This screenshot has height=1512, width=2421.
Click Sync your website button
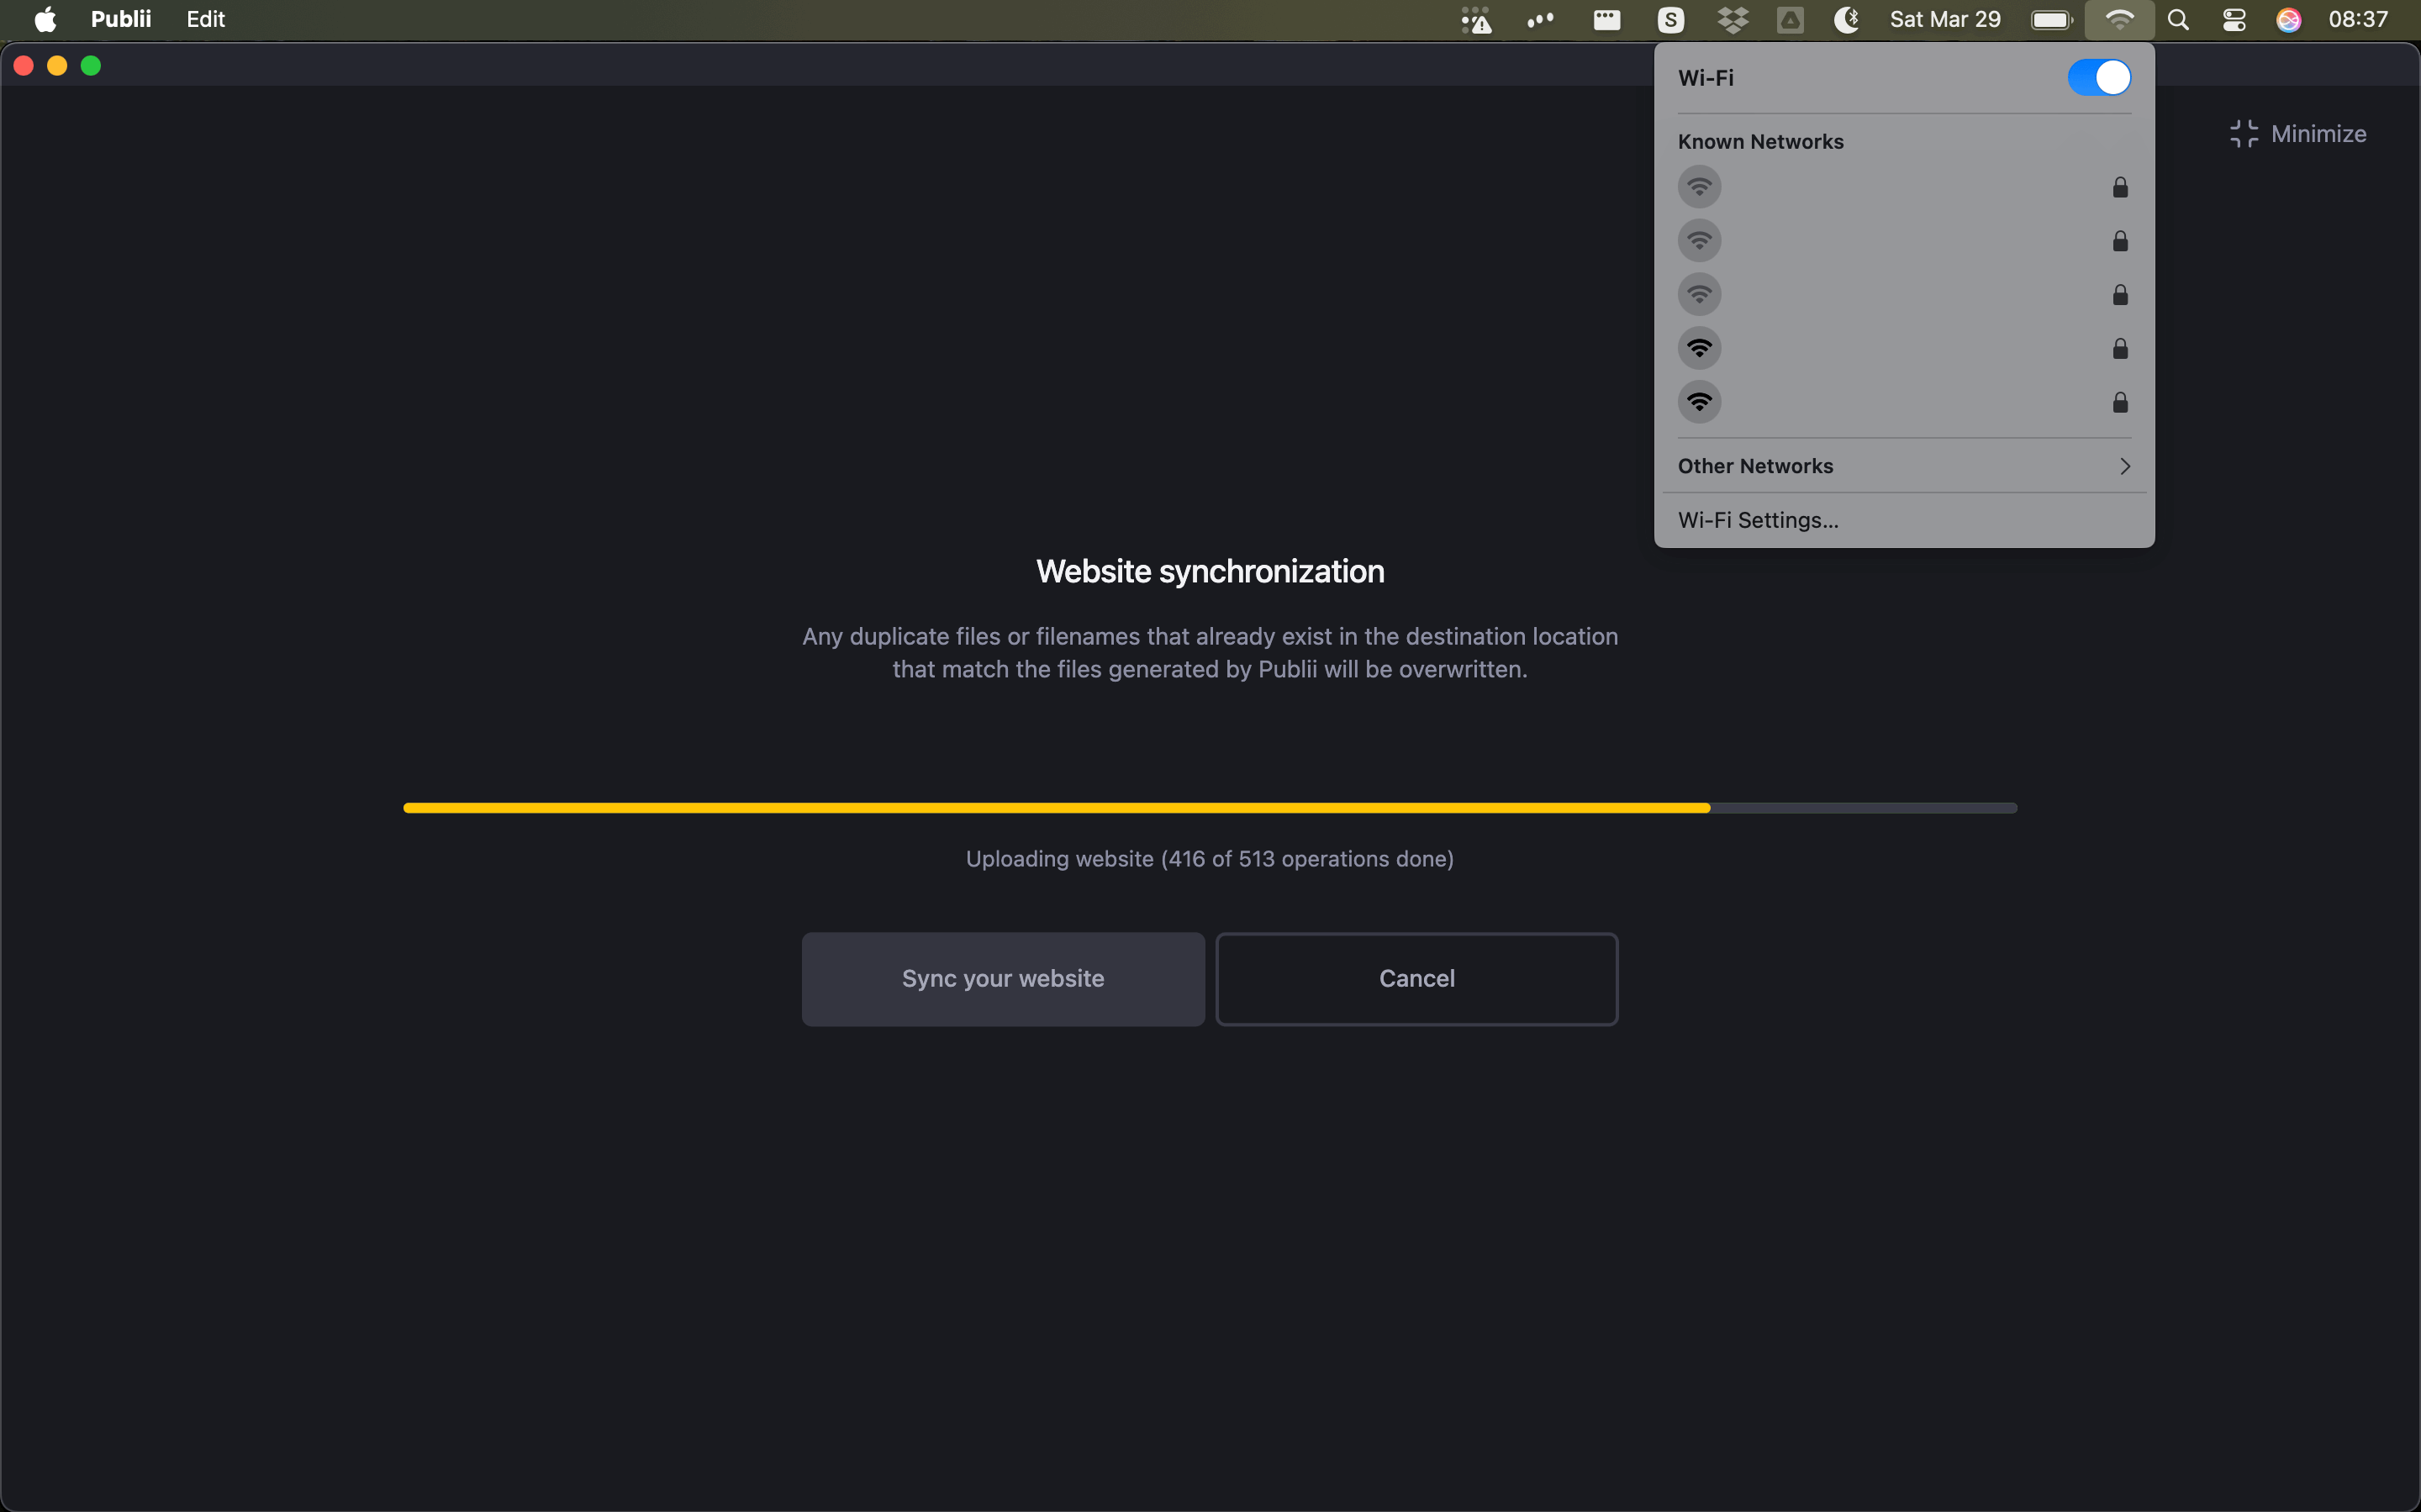tap(1003, 979)
